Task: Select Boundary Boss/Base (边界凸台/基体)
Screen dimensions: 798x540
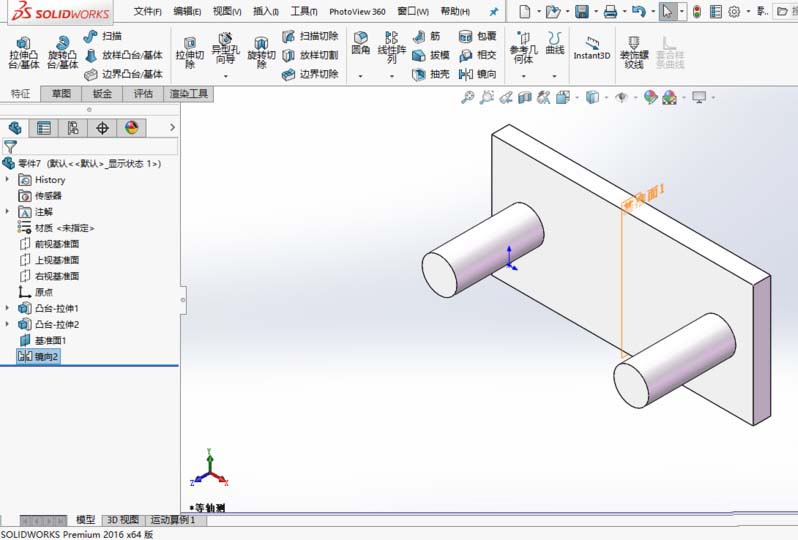Action: (x=123, y=74)
